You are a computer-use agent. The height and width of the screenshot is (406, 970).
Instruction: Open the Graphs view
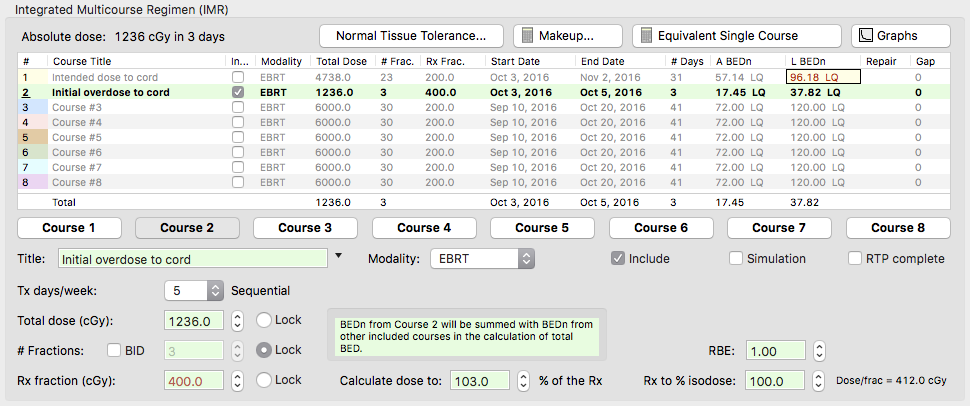(900, 36)
